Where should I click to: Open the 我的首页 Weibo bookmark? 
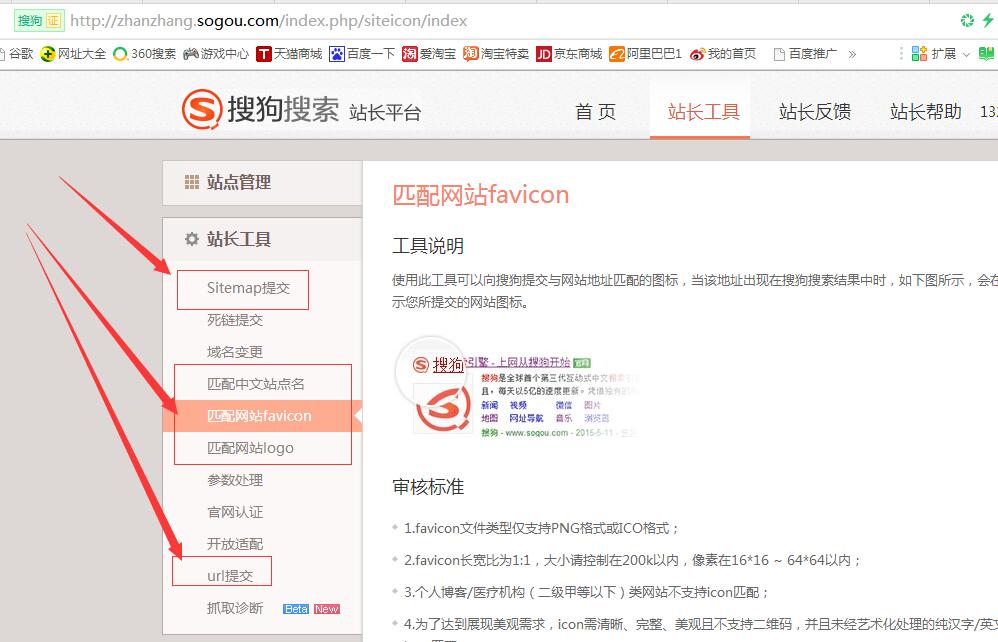coord(723,54)
